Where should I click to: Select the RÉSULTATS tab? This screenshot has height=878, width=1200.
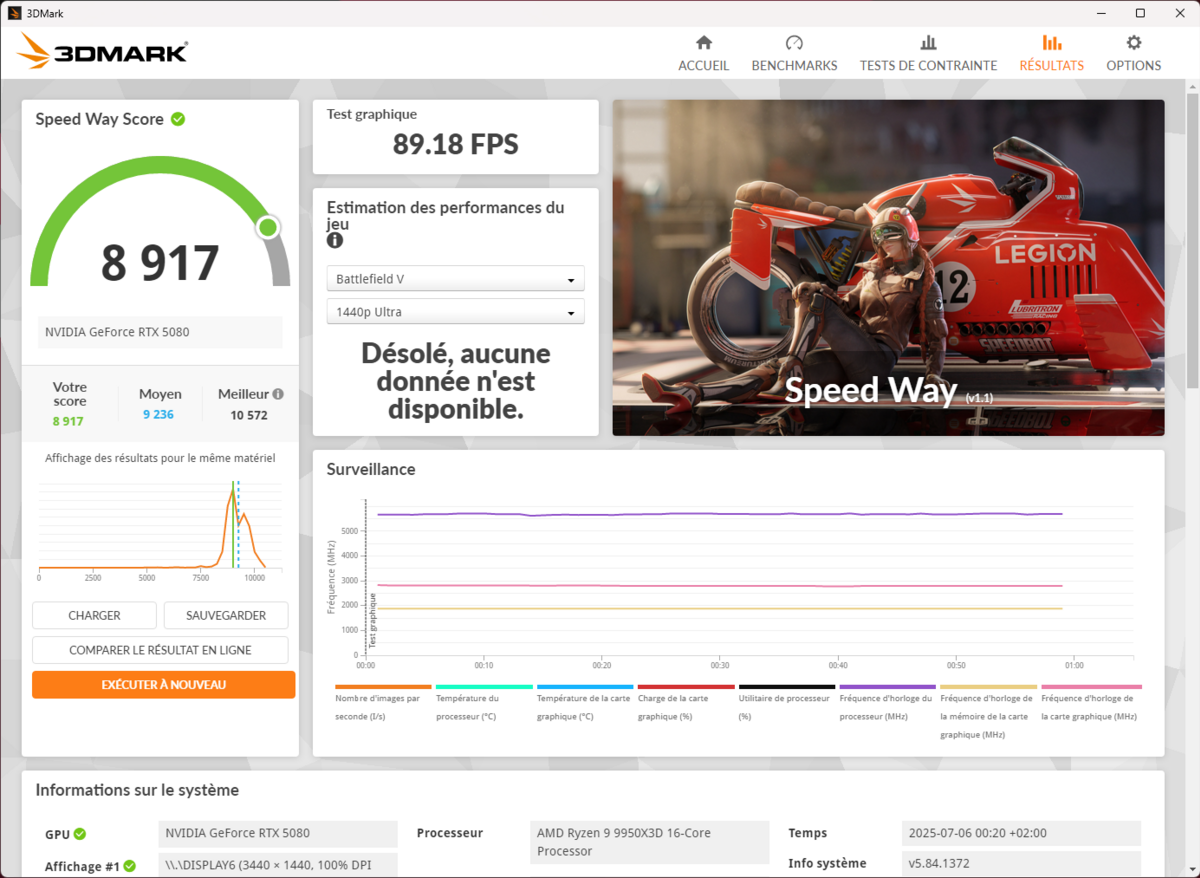tap(1051, 54)
